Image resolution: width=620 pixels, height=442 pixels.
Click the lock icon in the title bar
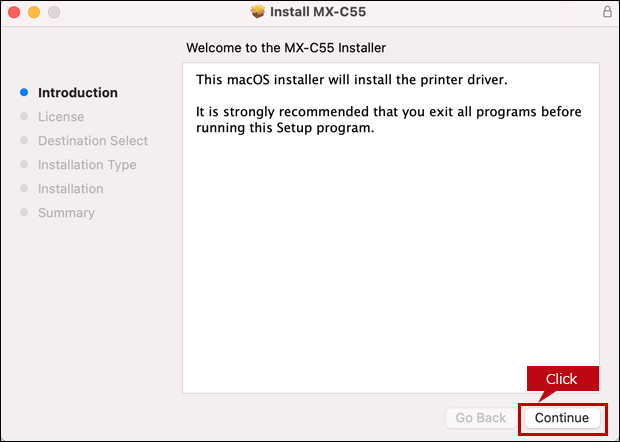(606, 12)
